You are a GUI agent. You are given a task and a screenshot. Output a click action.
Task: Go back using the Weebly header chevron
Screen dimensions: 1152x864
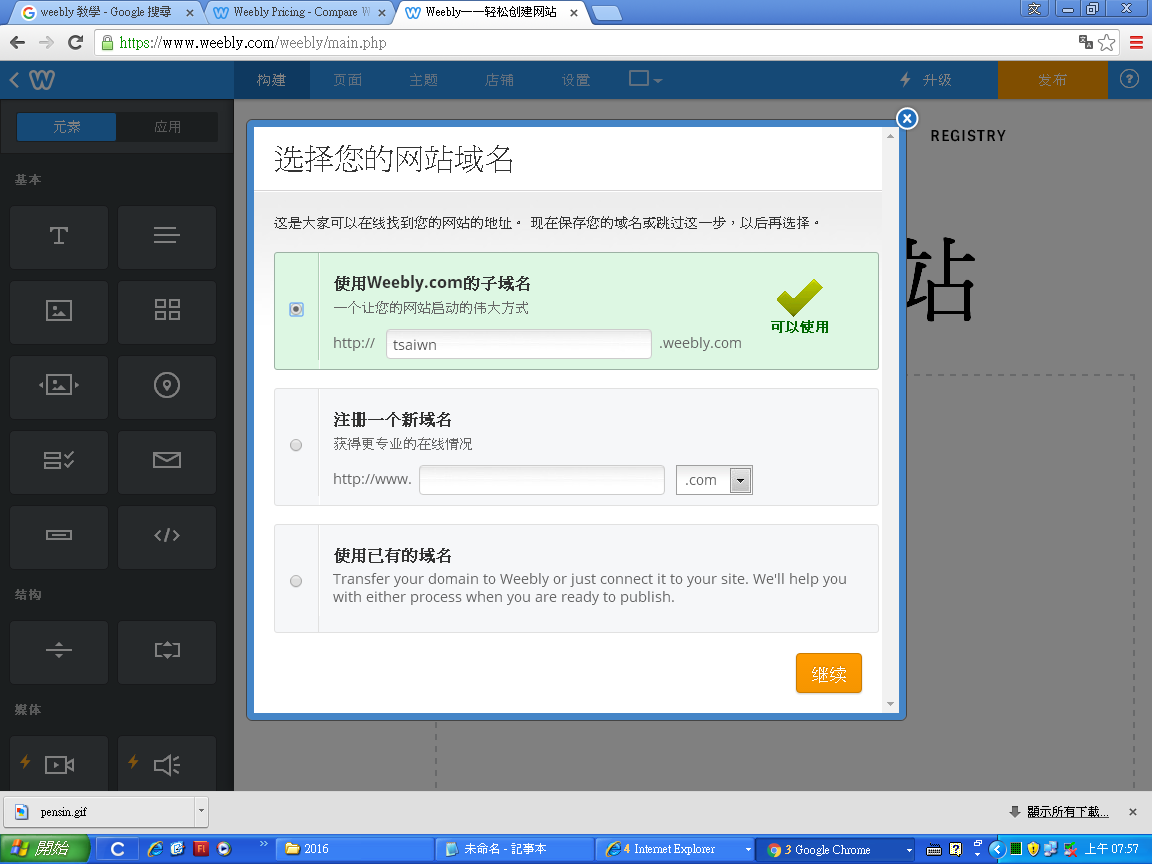pos(14,79)
